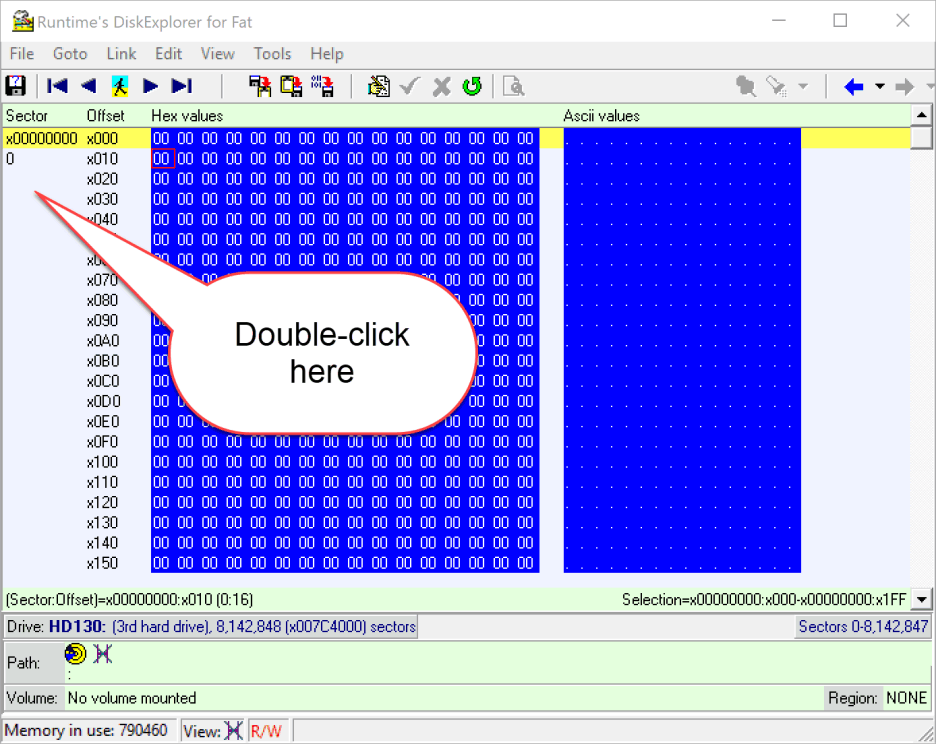The width and height of the screenshot is (936, 744).
Task: Open the Tools menu
Action: [x=272, y=54]
